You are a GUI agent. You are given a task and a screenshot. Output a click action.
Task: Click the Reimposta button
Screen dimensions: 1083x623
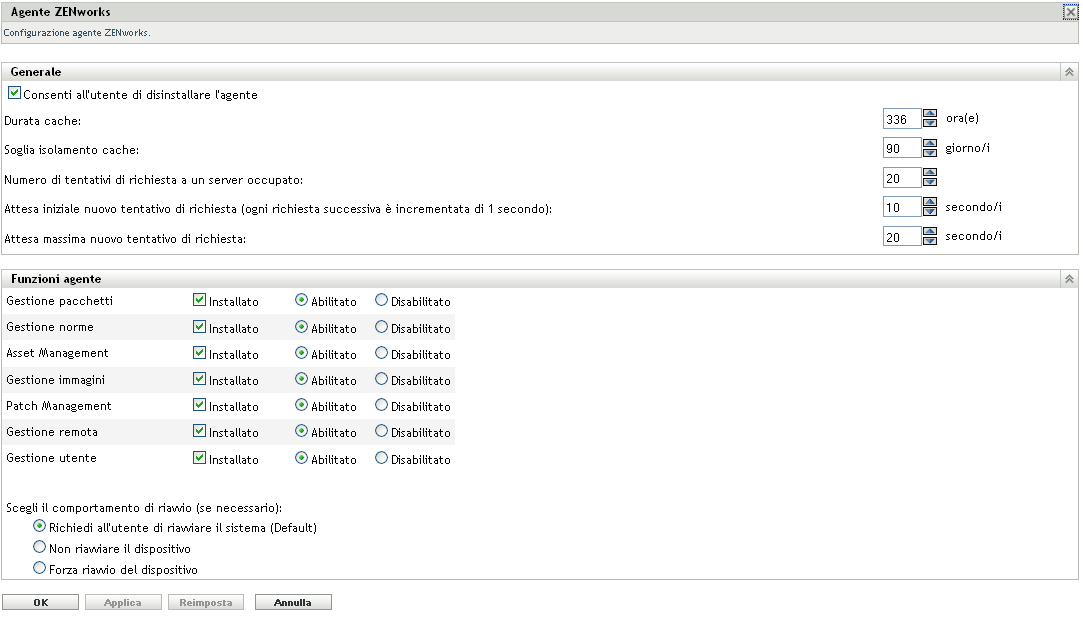(x=206, y=602)
